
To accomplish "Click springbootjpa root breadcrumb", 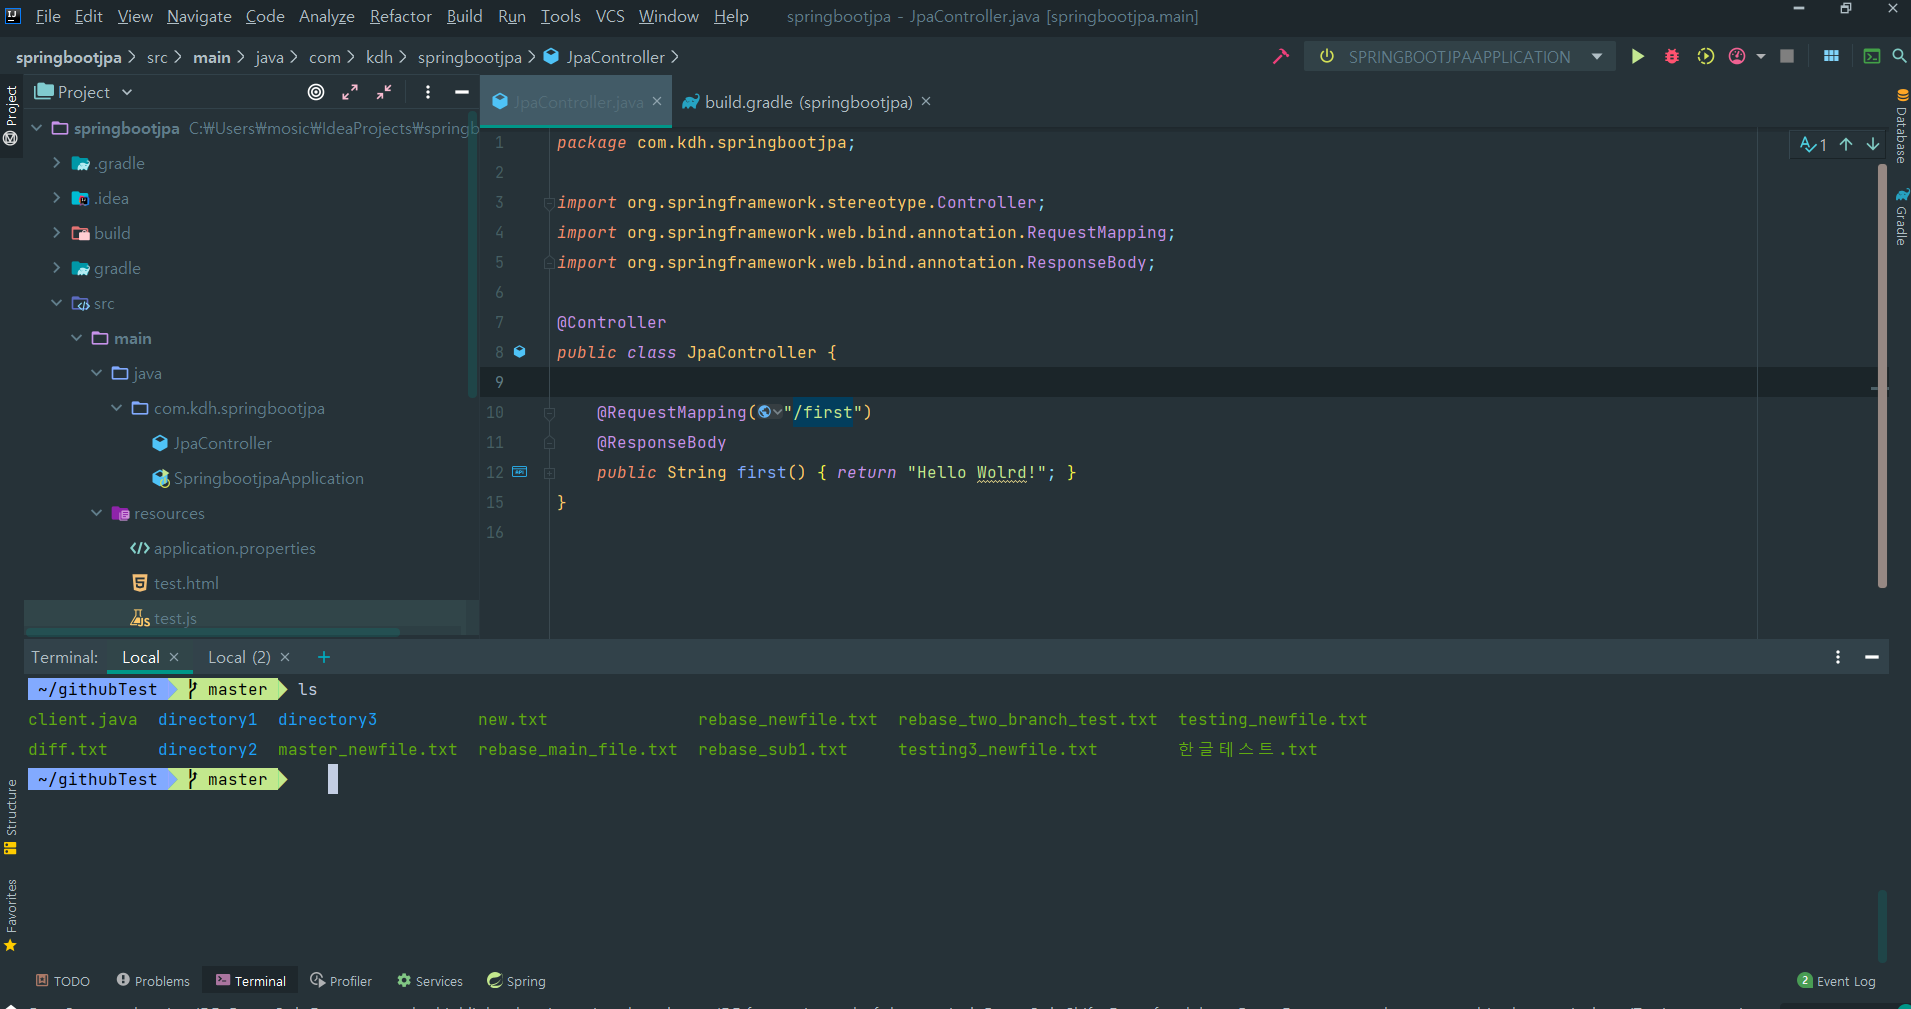I will (68, 57).
